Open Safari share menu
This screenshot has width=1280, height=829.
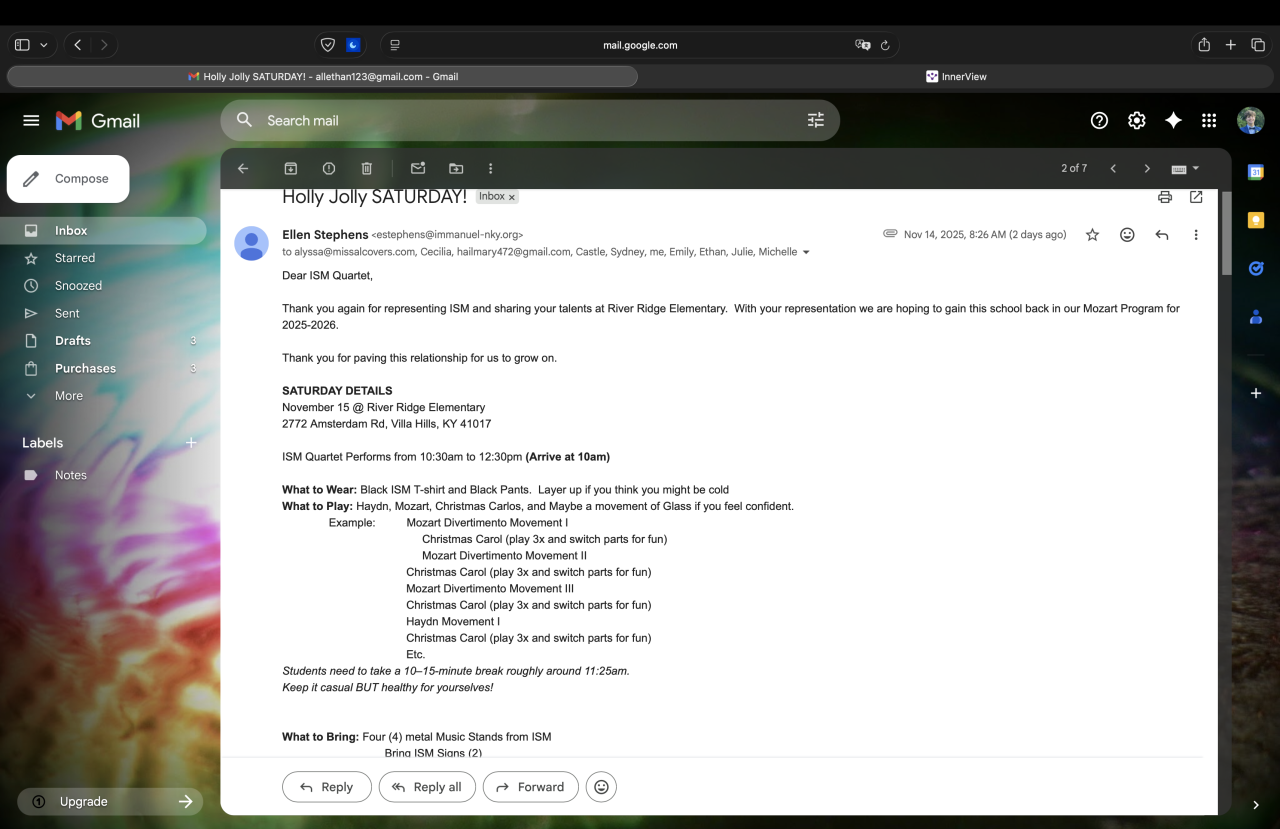point(1204,45)
